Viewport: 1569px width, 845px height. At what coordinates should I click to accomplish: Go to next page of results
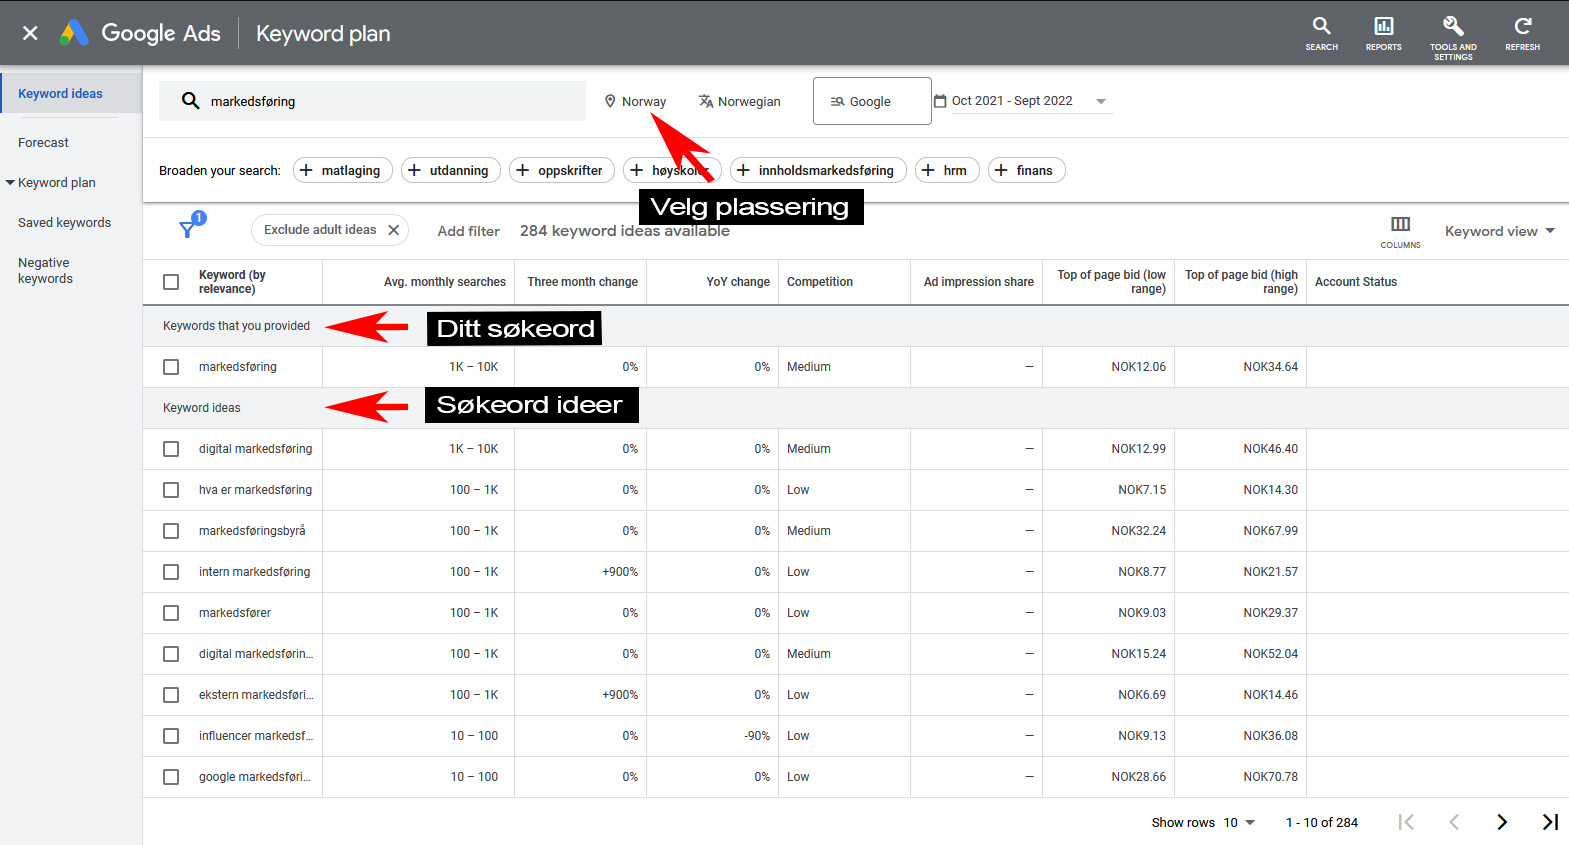coord(1501,822)
